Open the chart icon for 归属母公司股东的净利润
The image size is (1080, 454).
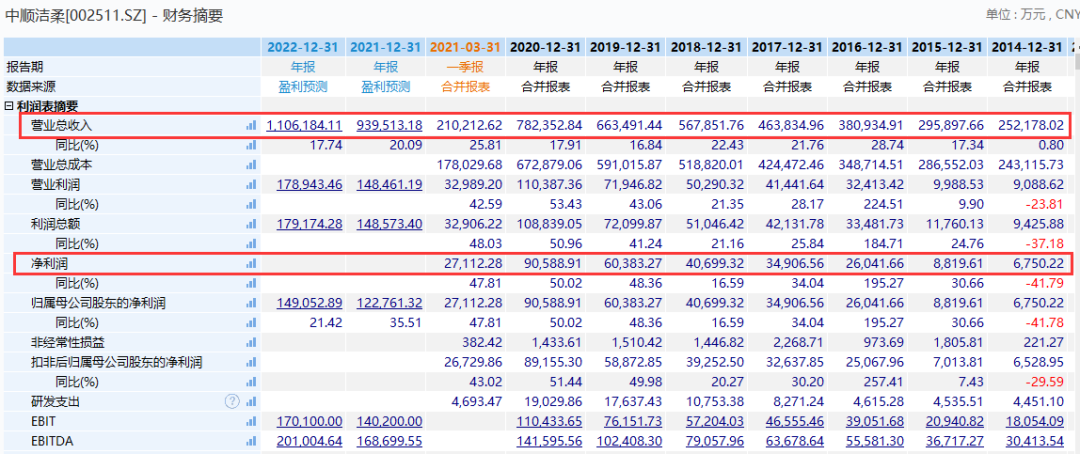251,303
